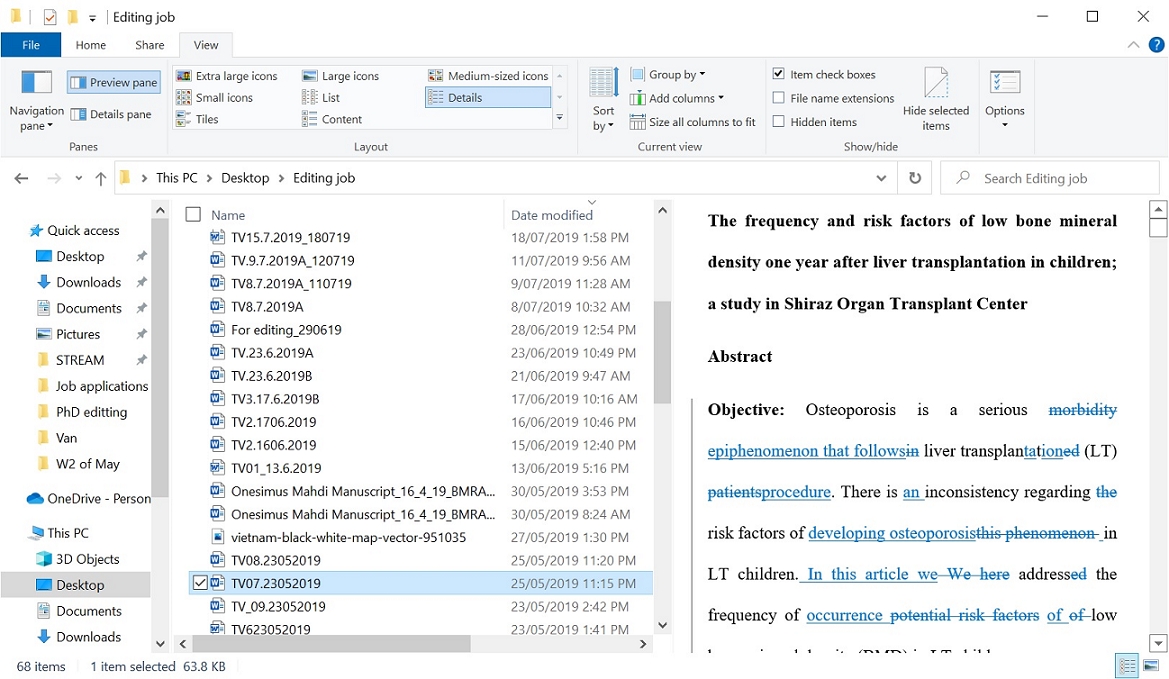Click the file list vertical scrollbar thumb
The height and width of the screenshot is (679, 1169).
662,351
